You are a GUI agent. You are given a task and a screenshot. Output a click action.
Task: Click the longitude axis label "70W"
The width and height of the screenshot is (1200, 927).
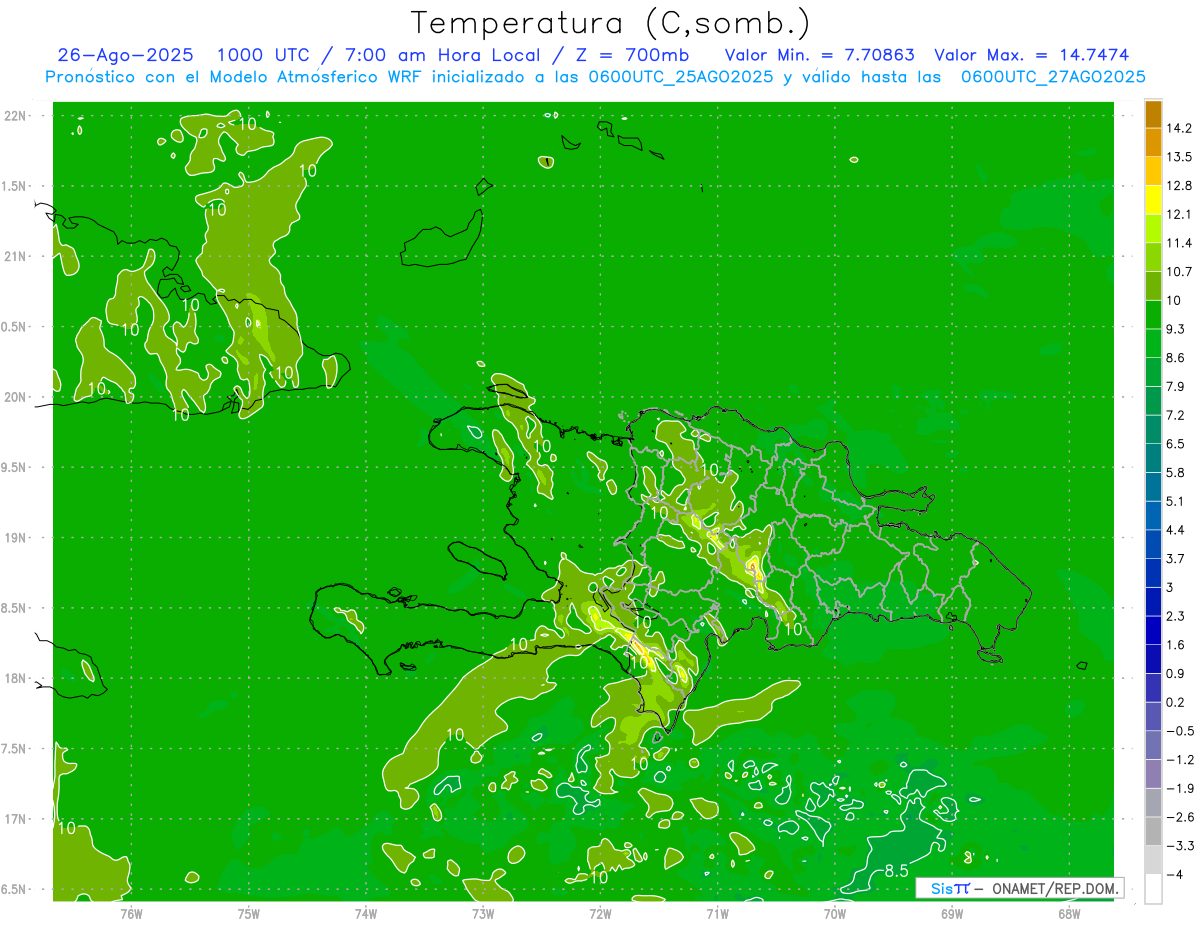pyautogui.click(x=834, y=913)
